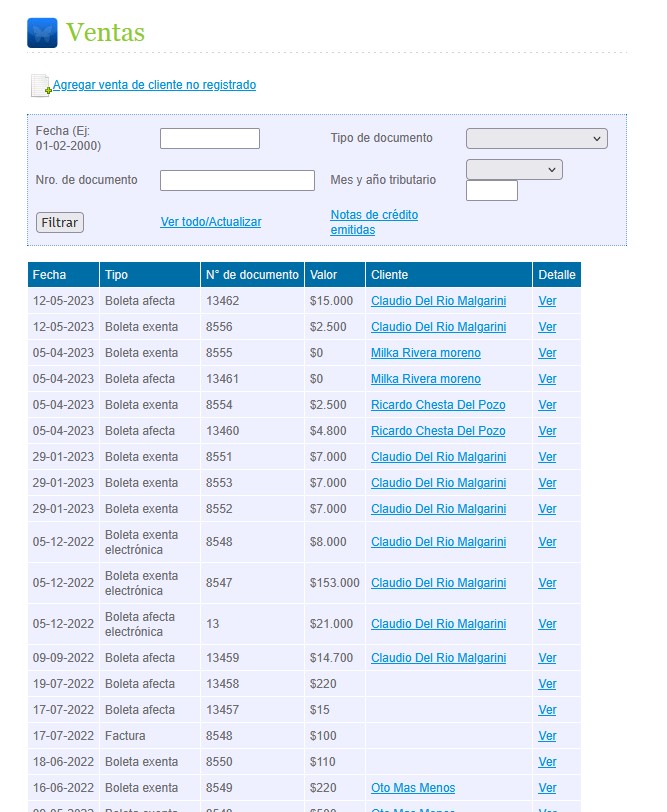View detail of document 8549
667x812 pixels.
point(547,788)
